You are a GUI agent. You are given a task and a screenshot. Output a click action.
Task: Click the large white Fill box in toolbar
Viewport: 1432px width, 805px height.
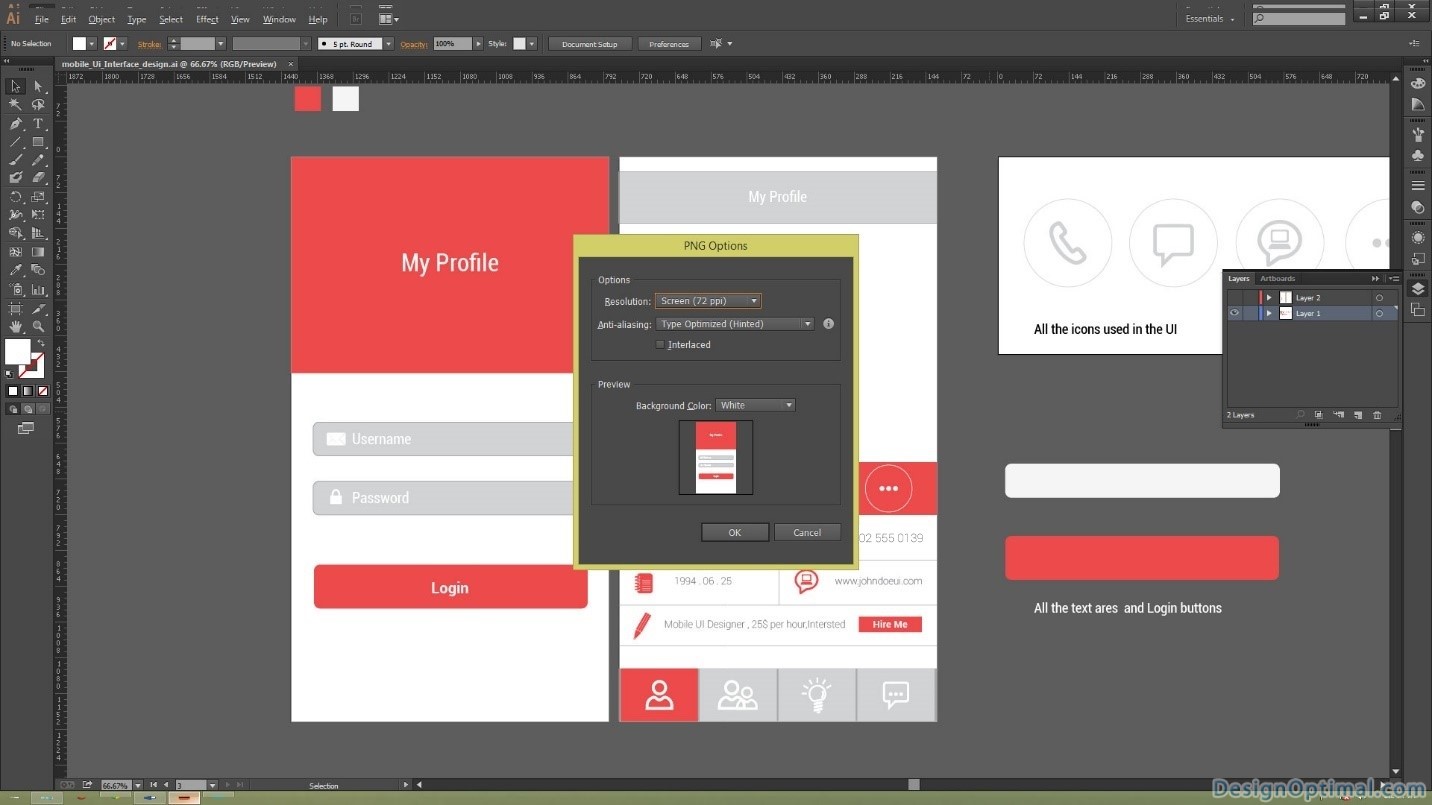point(18,352)
